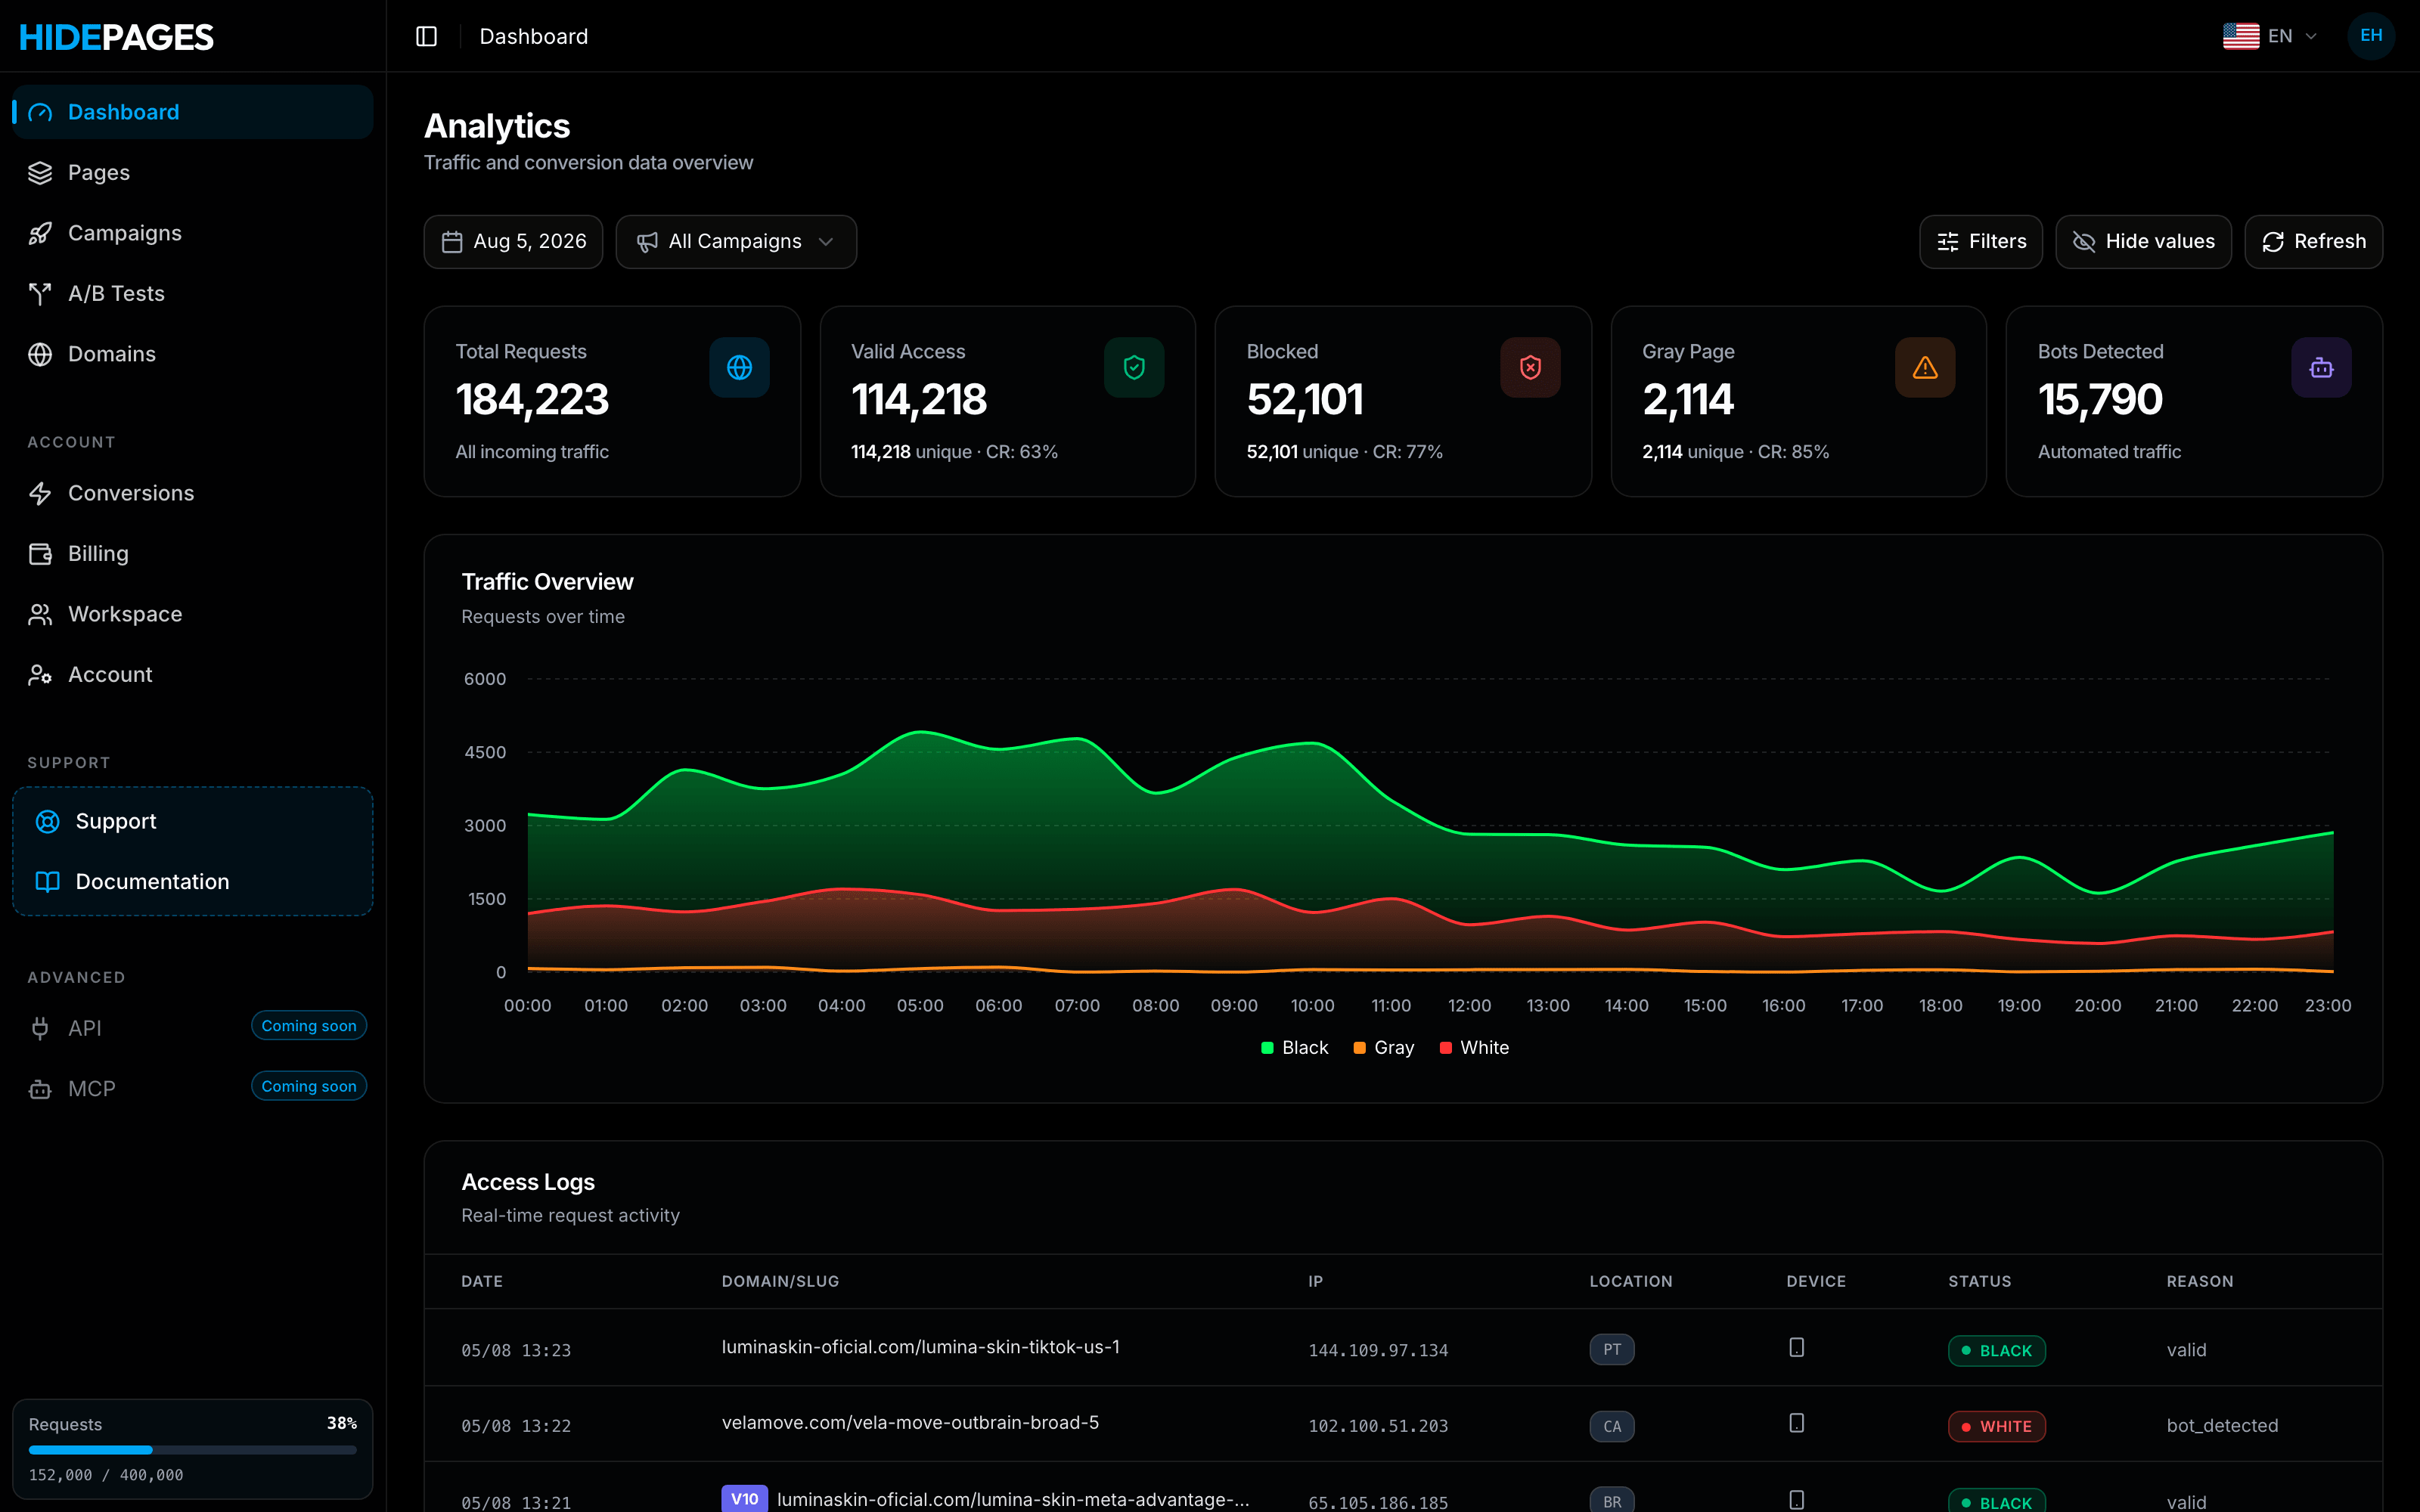Sort by STATUS column header

(1979, 1282)
